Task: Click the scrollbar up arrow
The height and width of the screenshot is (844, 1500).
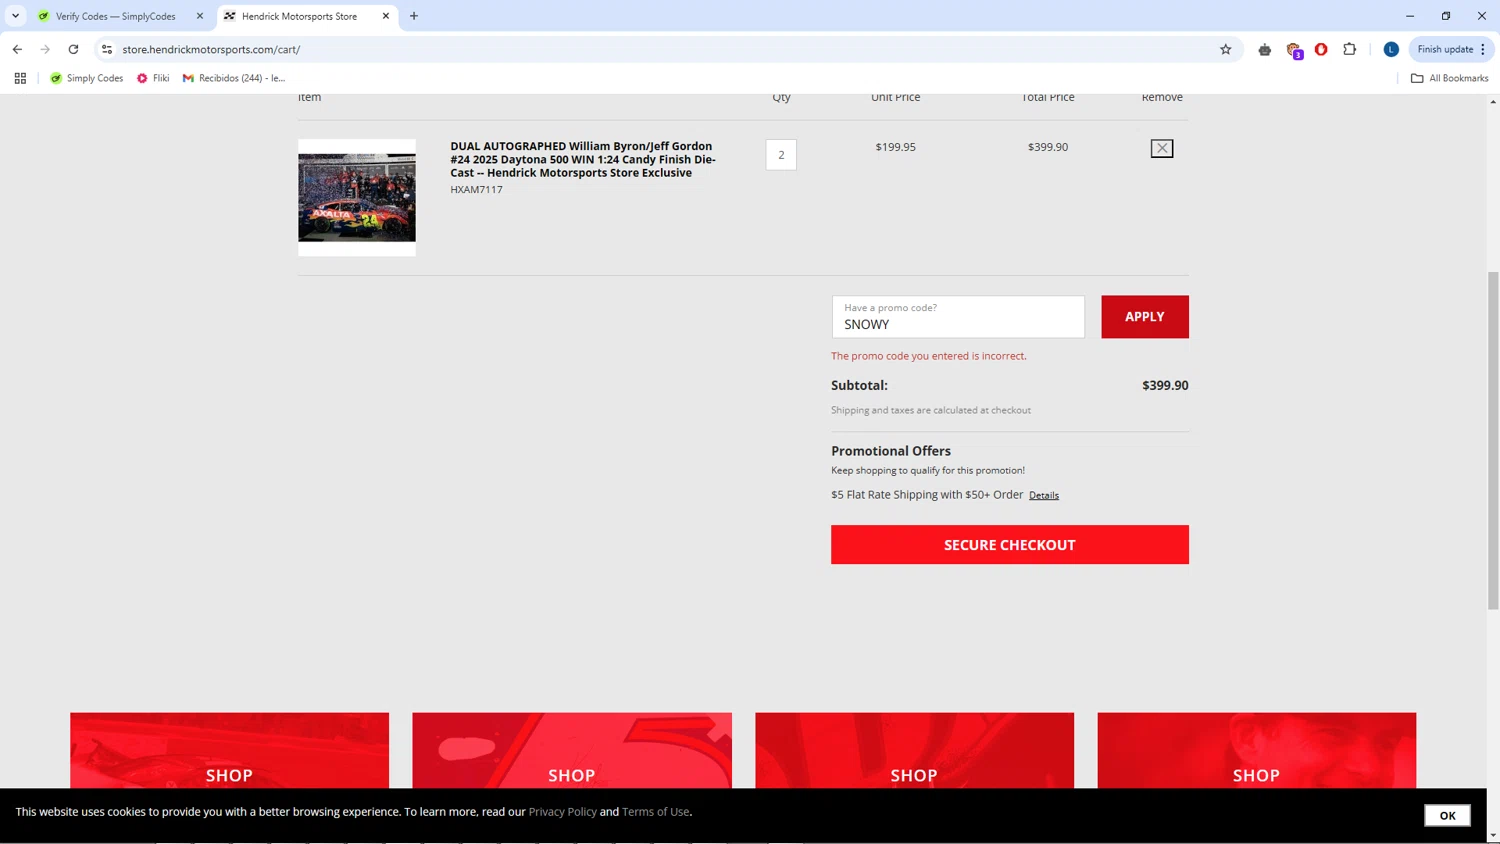Action: coord(1493,102)
